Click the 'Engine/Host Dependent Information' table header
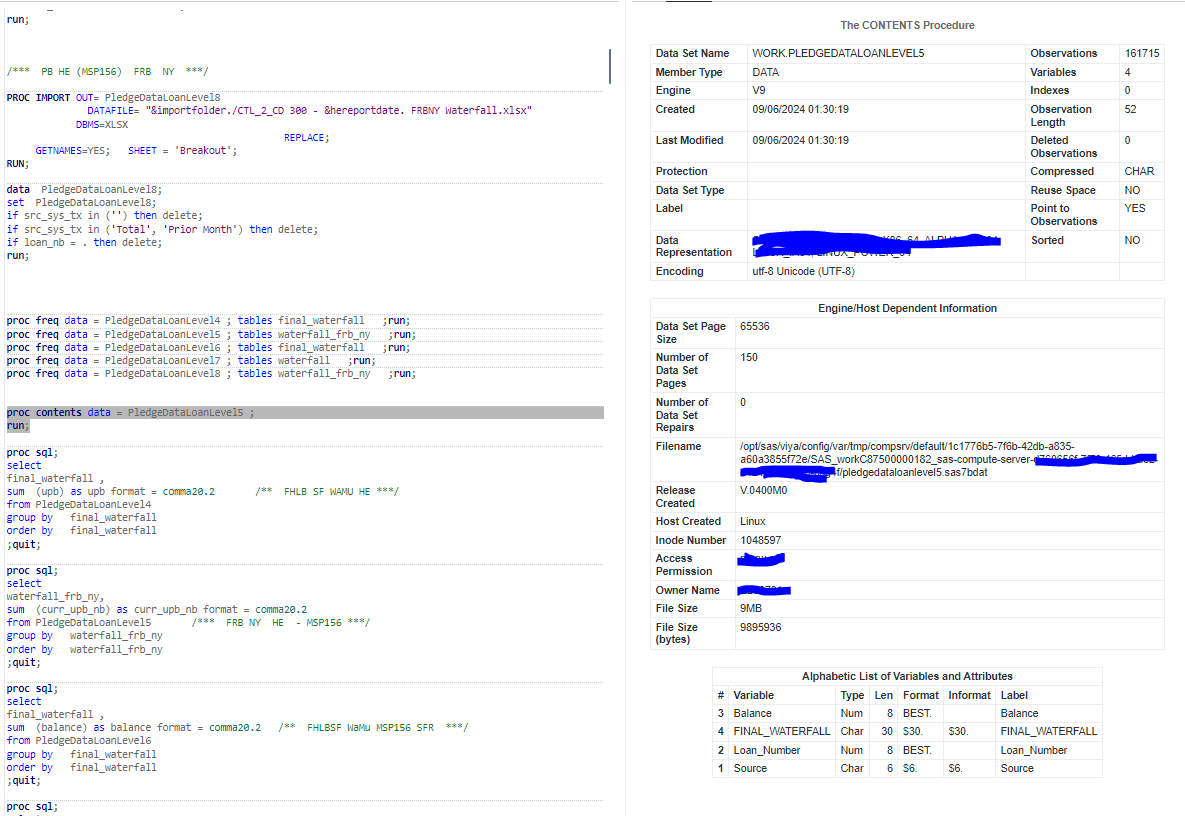This screenshot has width=1185, height=816. coord(907,308)
